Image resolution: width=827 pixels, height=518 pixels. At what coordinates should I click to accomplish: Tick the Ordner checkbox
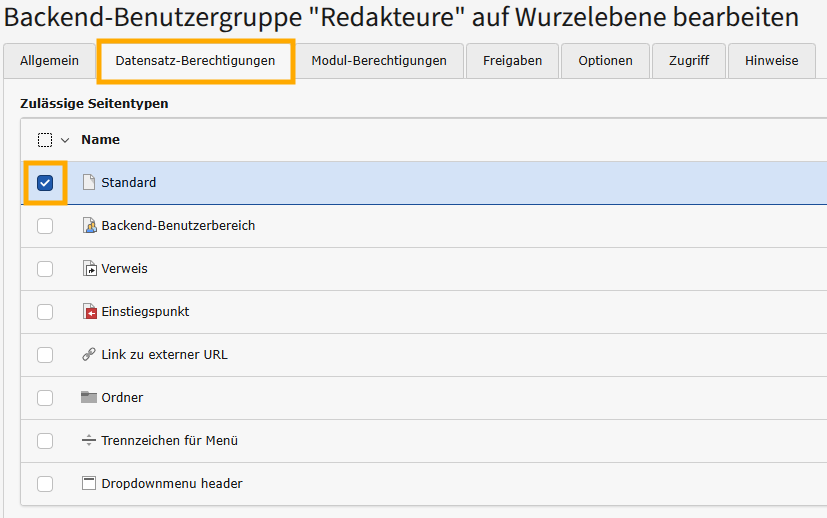45,398
